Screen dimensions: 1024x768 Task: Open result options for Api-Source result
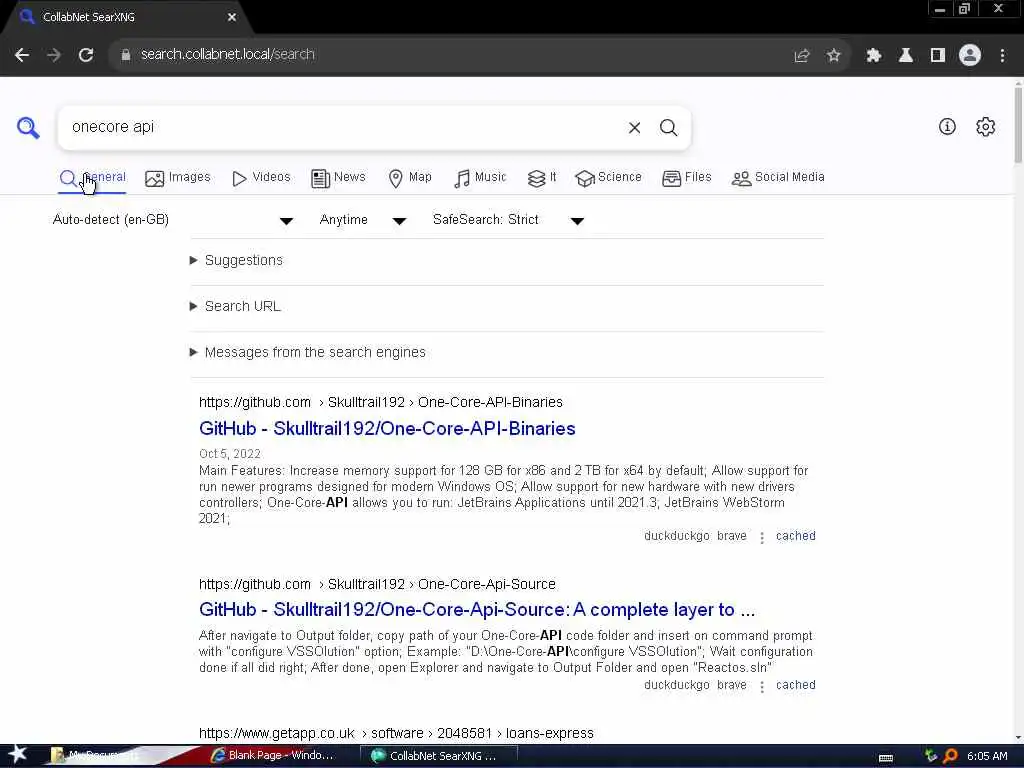click(761, 686)
